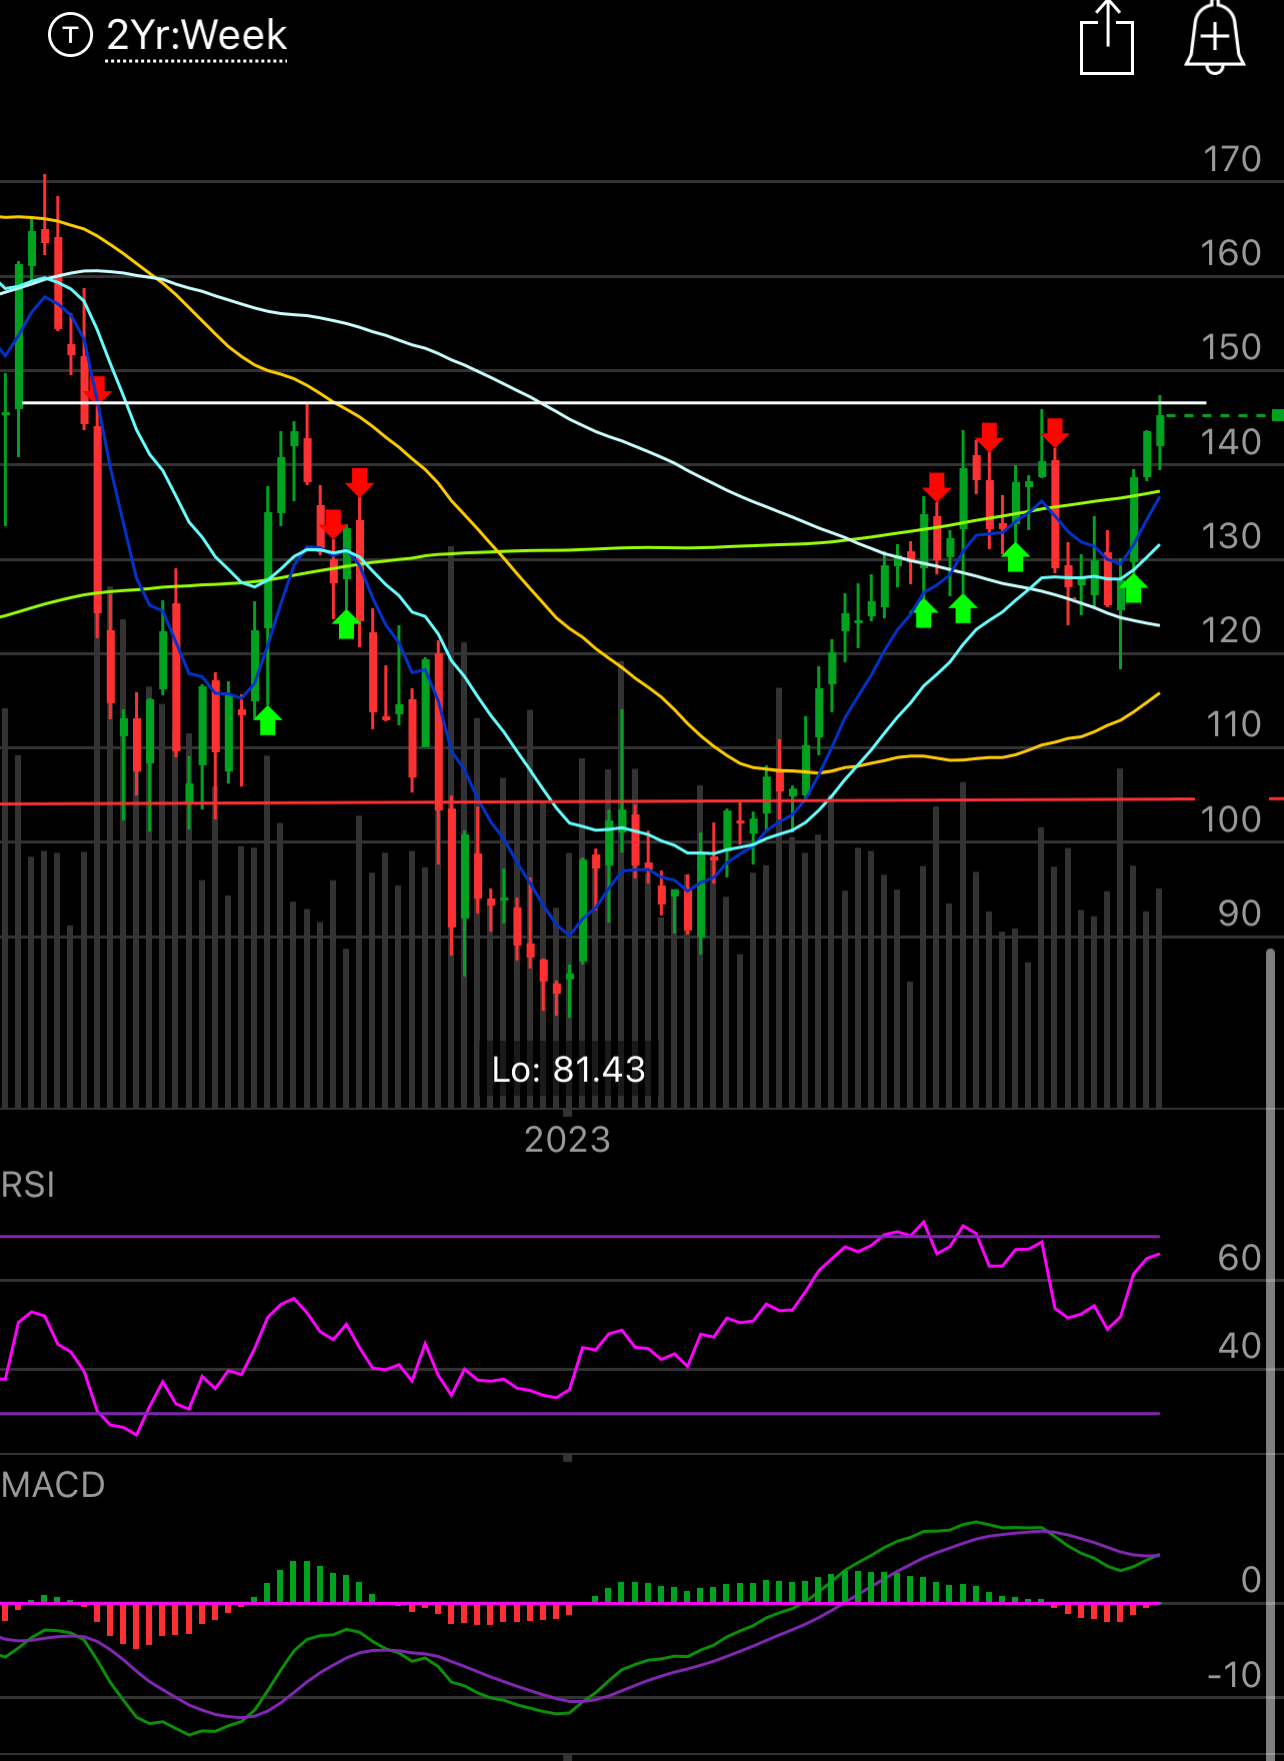Screen dimensions: 1284x1761
Task: Tap the 90 price axis label
Action: 1239,913
